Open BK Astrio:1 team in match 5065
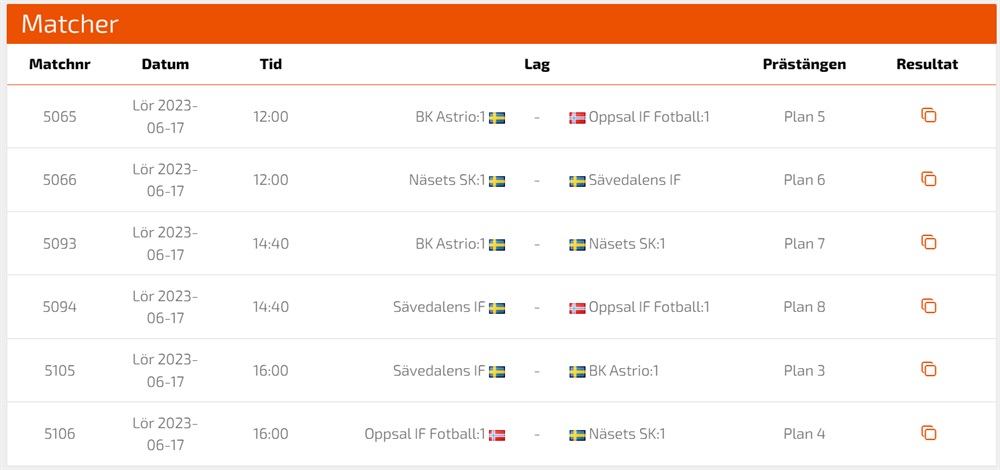The image size is (1000, 470). point(450,117)
